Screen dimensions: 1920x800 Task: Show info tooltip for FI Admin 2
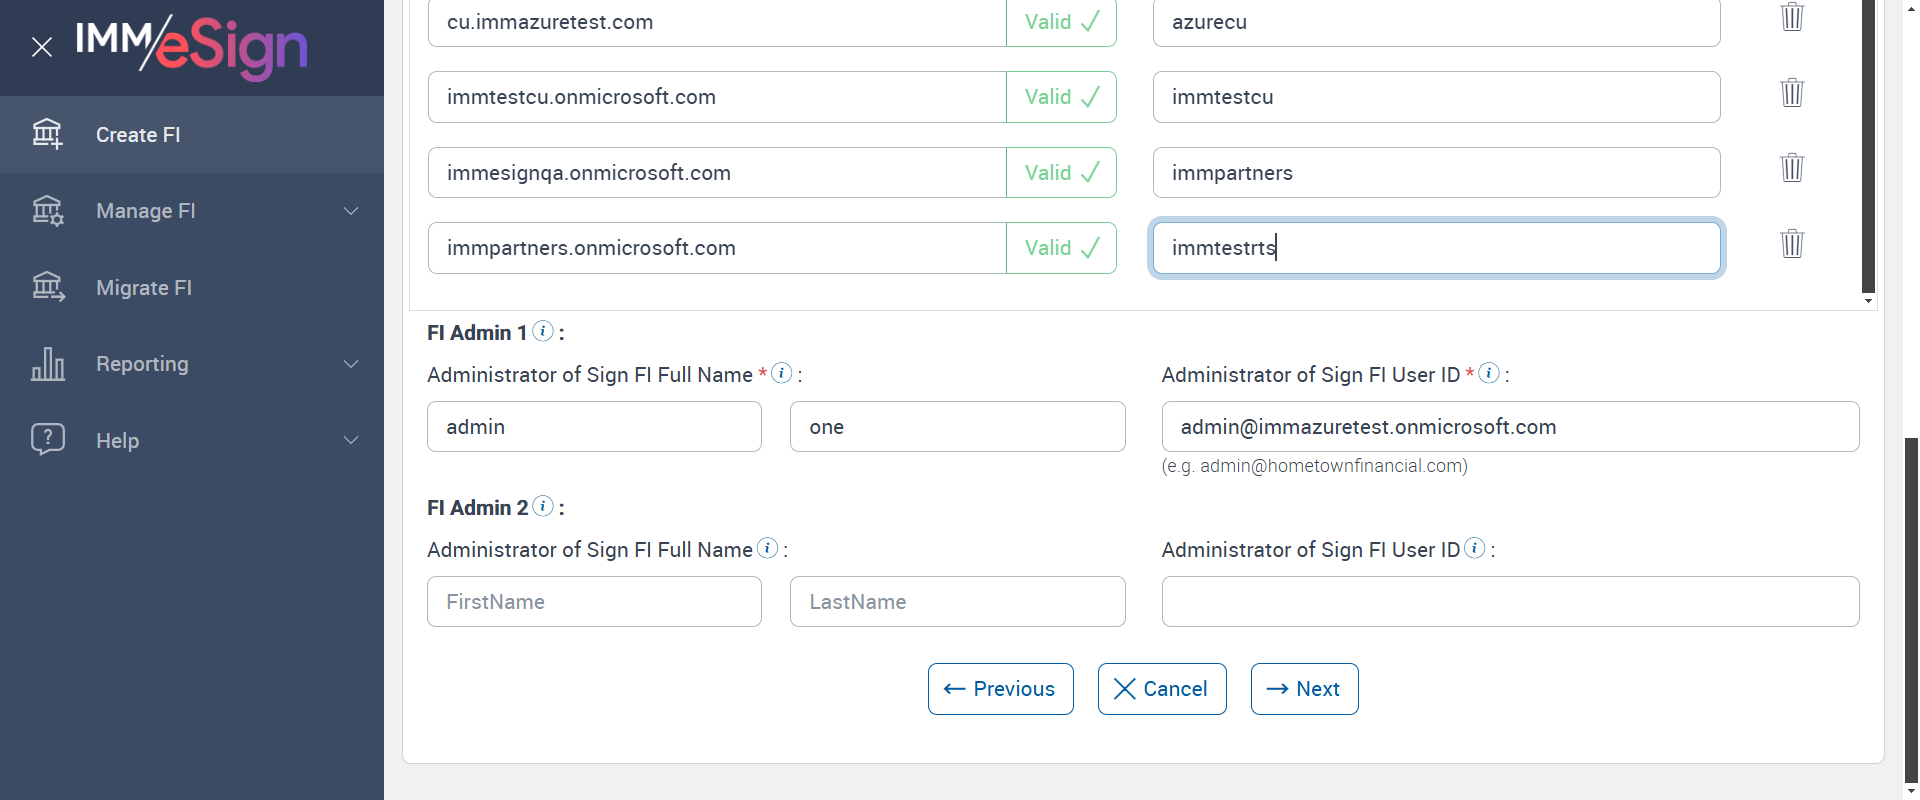(543, 506)
